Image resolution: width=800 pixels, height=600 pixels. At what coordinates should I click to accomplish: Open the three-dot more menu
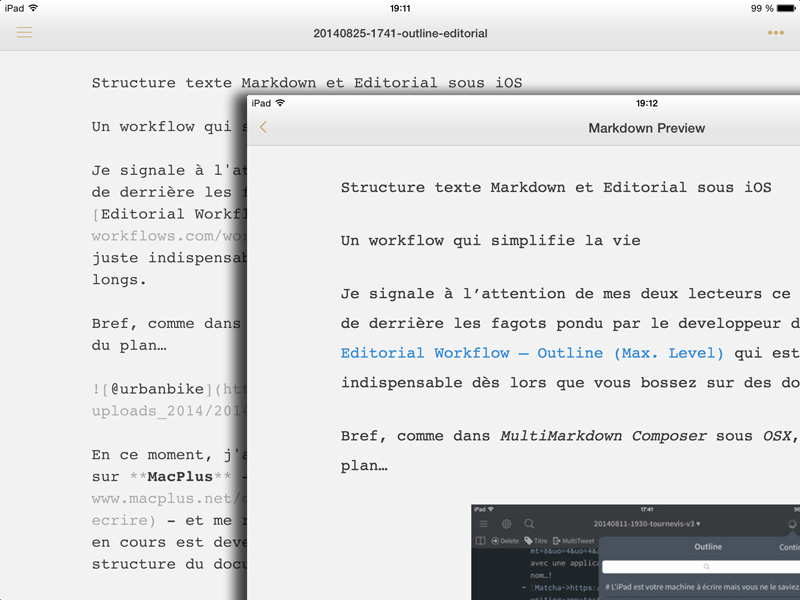pos(776,33)
